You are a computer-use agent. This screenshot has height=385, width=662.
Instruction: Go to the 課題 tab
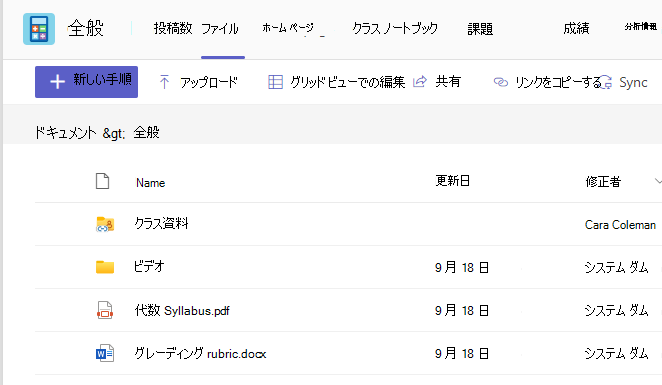point(480,29)
